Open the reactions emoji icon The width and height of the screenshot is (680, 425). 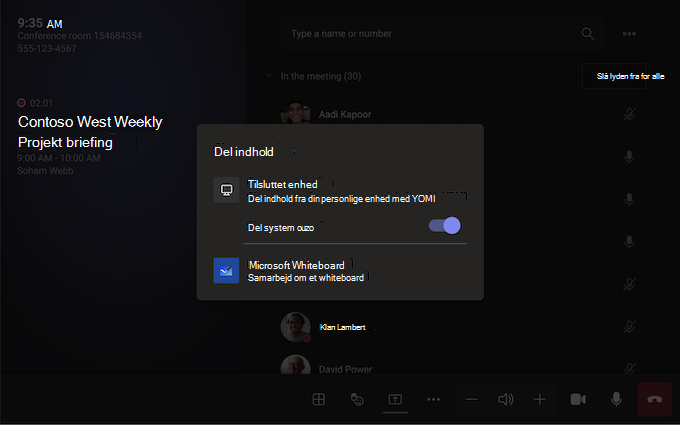pos(357,399)
